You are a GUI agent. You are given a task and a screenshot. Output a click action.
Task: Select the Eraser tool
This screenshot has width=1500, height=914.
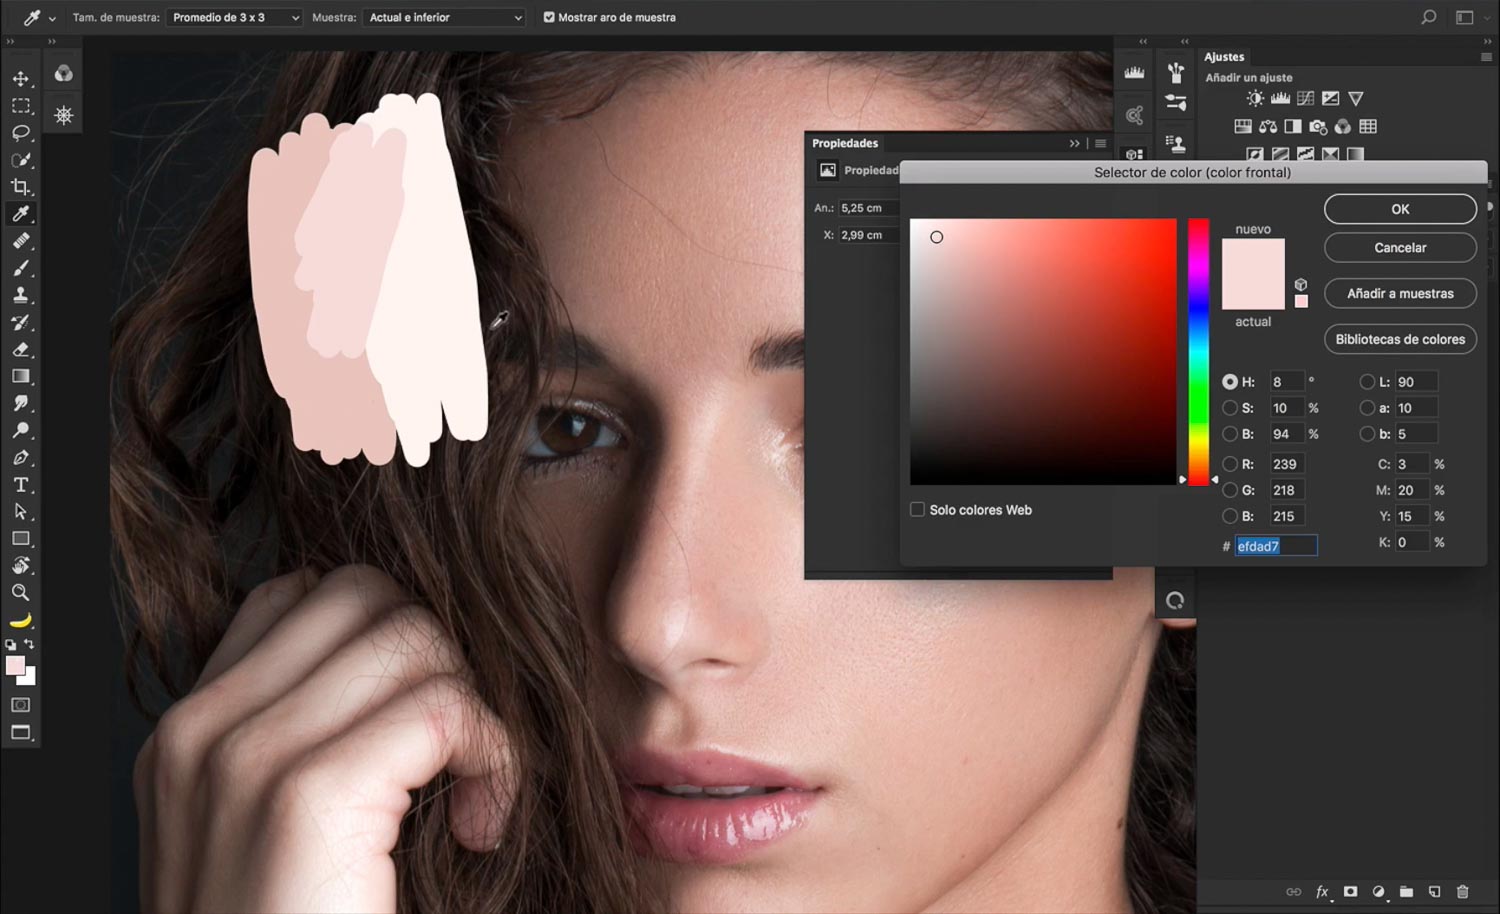point(21,349)
